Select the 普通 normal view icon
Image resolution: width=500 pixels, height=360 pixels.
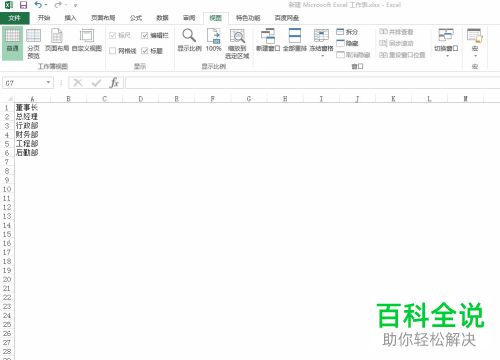pyautogui.click(x=12, y=44)
